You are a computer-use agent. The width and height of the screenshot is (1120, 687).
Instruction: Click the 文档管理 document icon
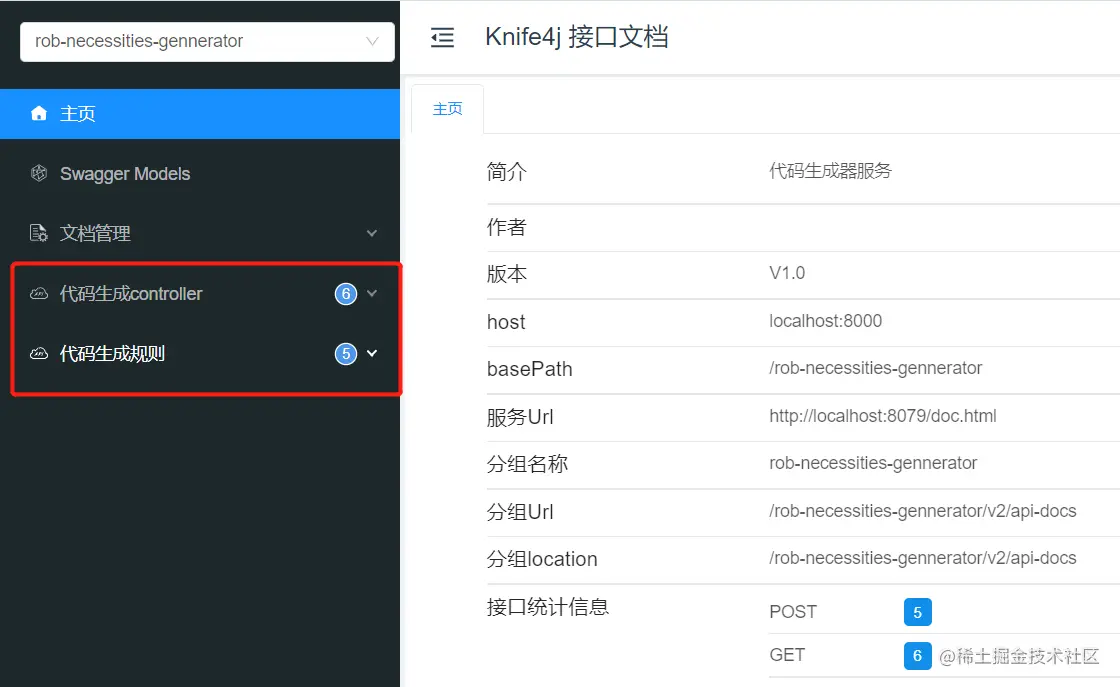(x=39, y=233)
